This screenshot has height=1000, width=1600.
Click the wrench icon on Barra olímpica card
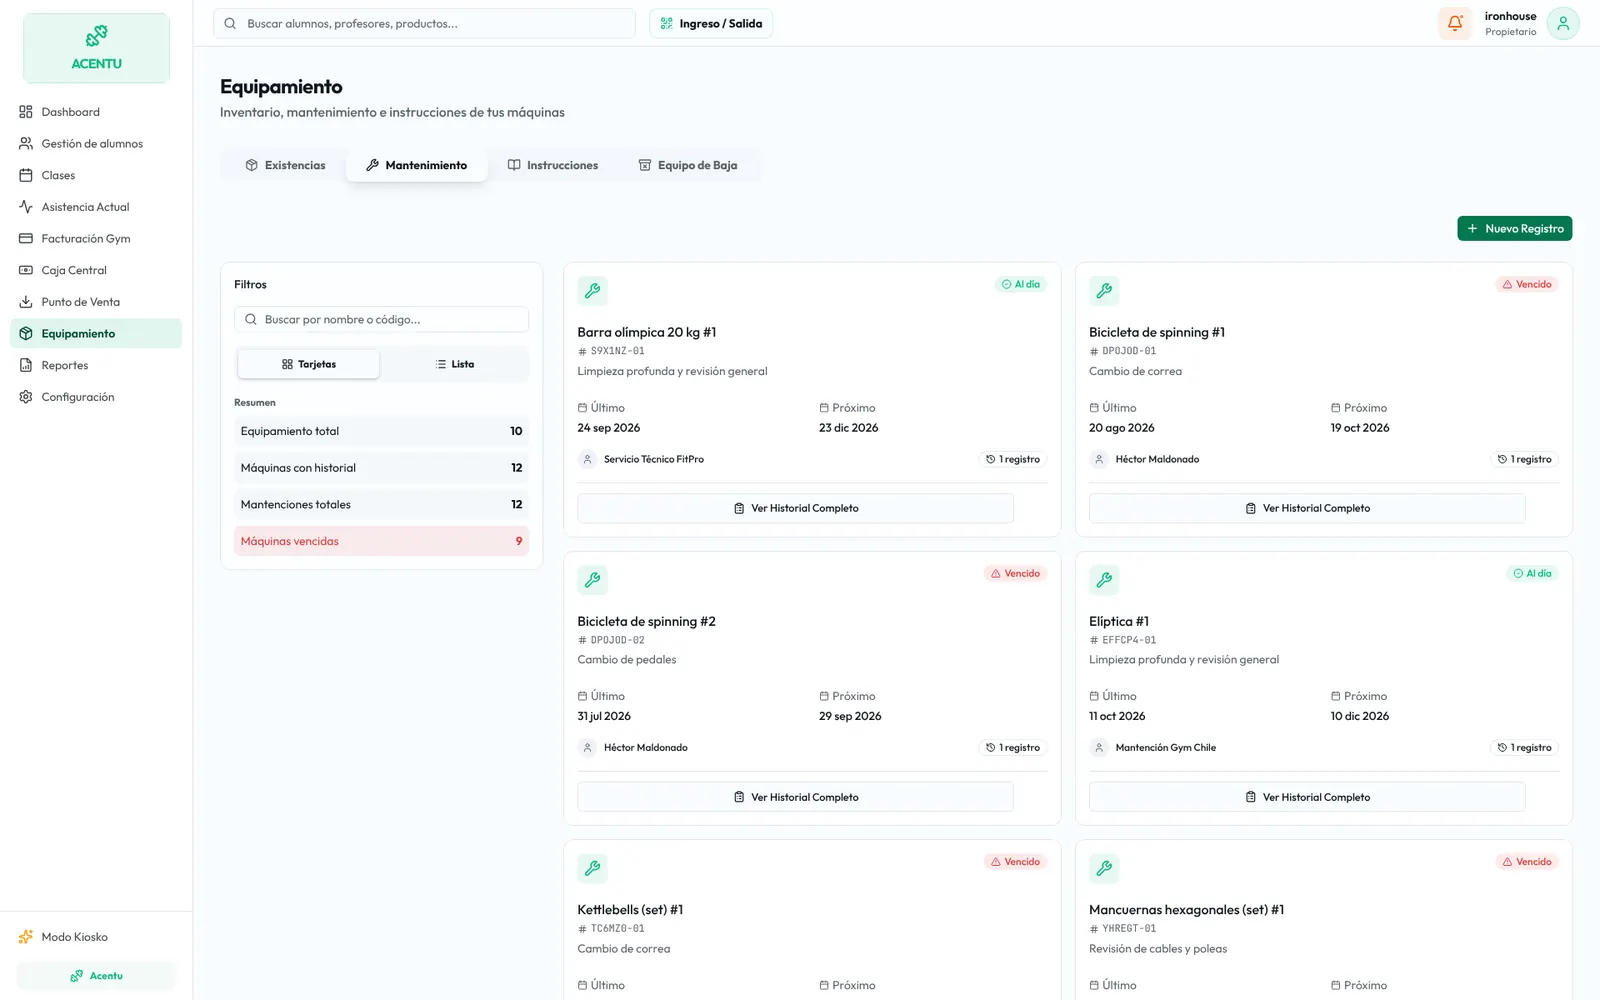pos(592,291)
